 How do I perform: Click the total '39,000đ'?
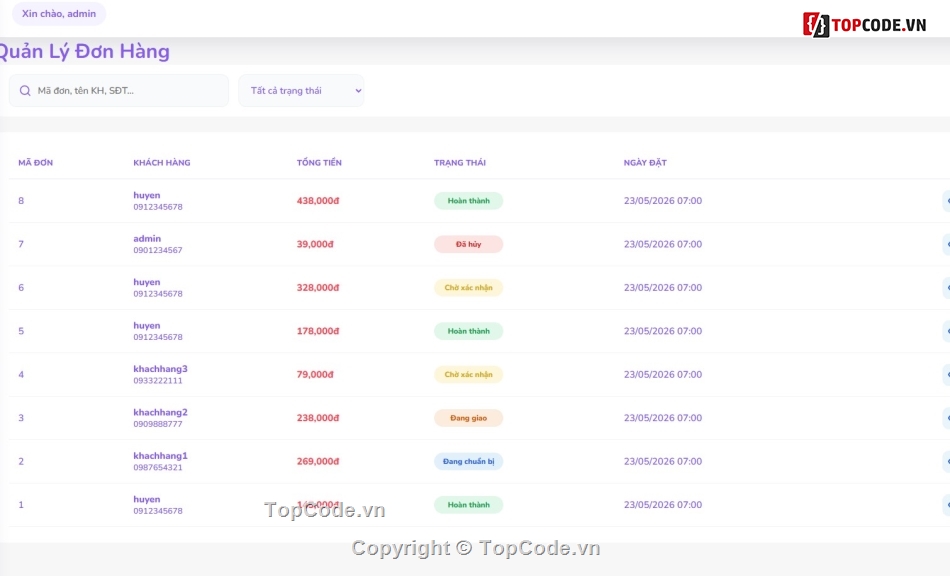(x=315, y=244)
